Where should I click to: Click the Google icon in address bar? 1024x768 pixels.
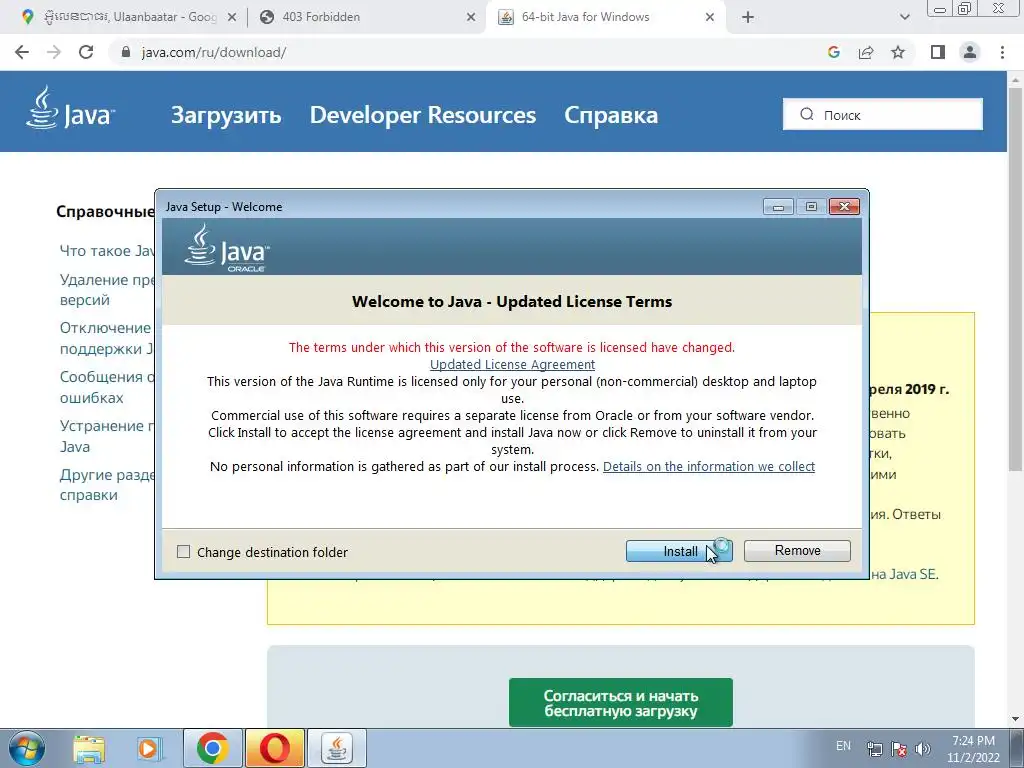click(833, 52)
